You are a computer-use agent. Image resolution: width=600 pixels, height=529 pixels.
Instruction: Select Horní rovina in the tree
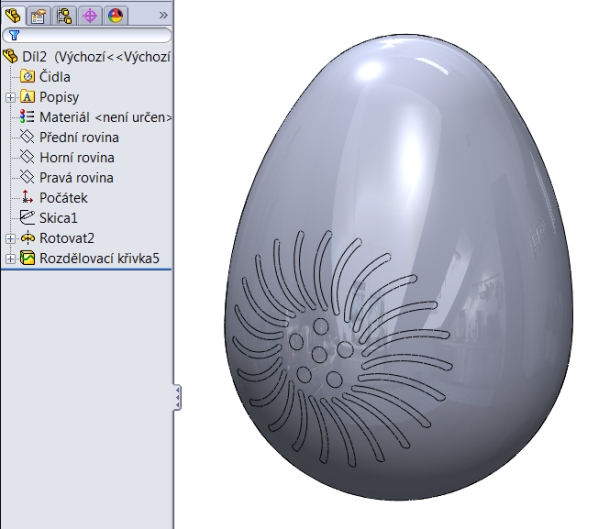coord(78,157)
